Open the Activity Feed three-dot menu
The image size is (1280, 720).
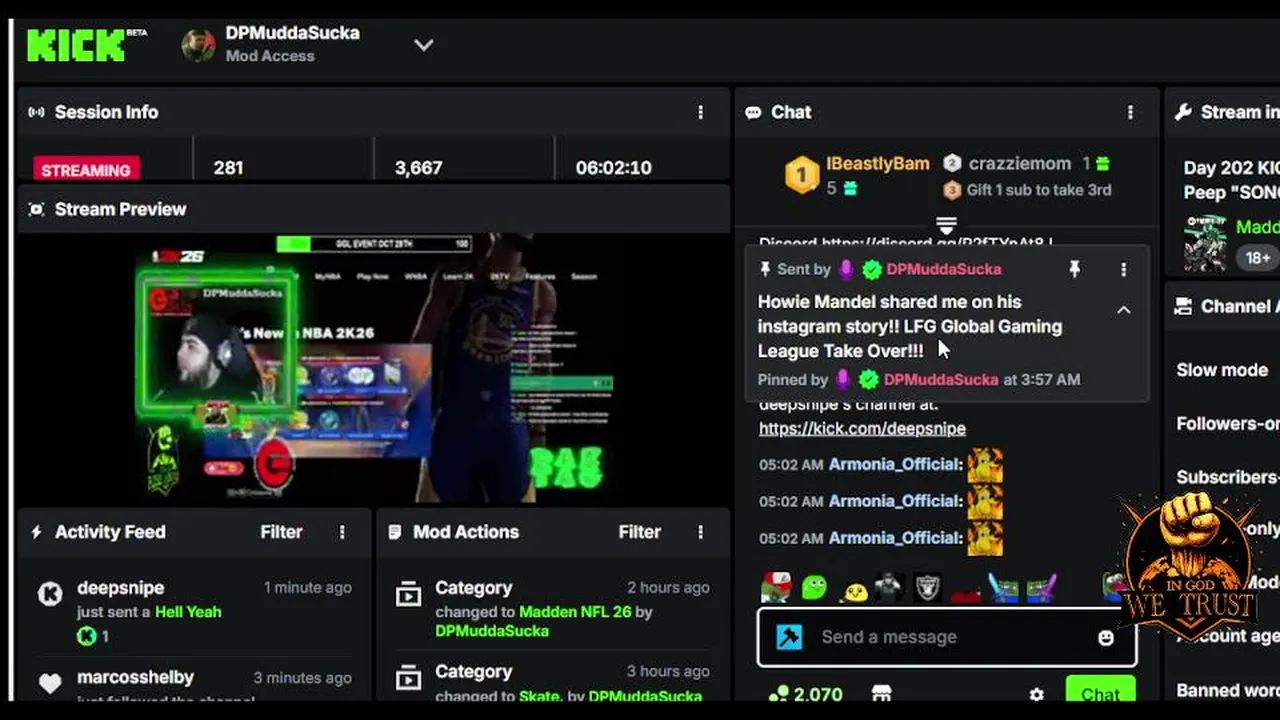coord(342,532)
